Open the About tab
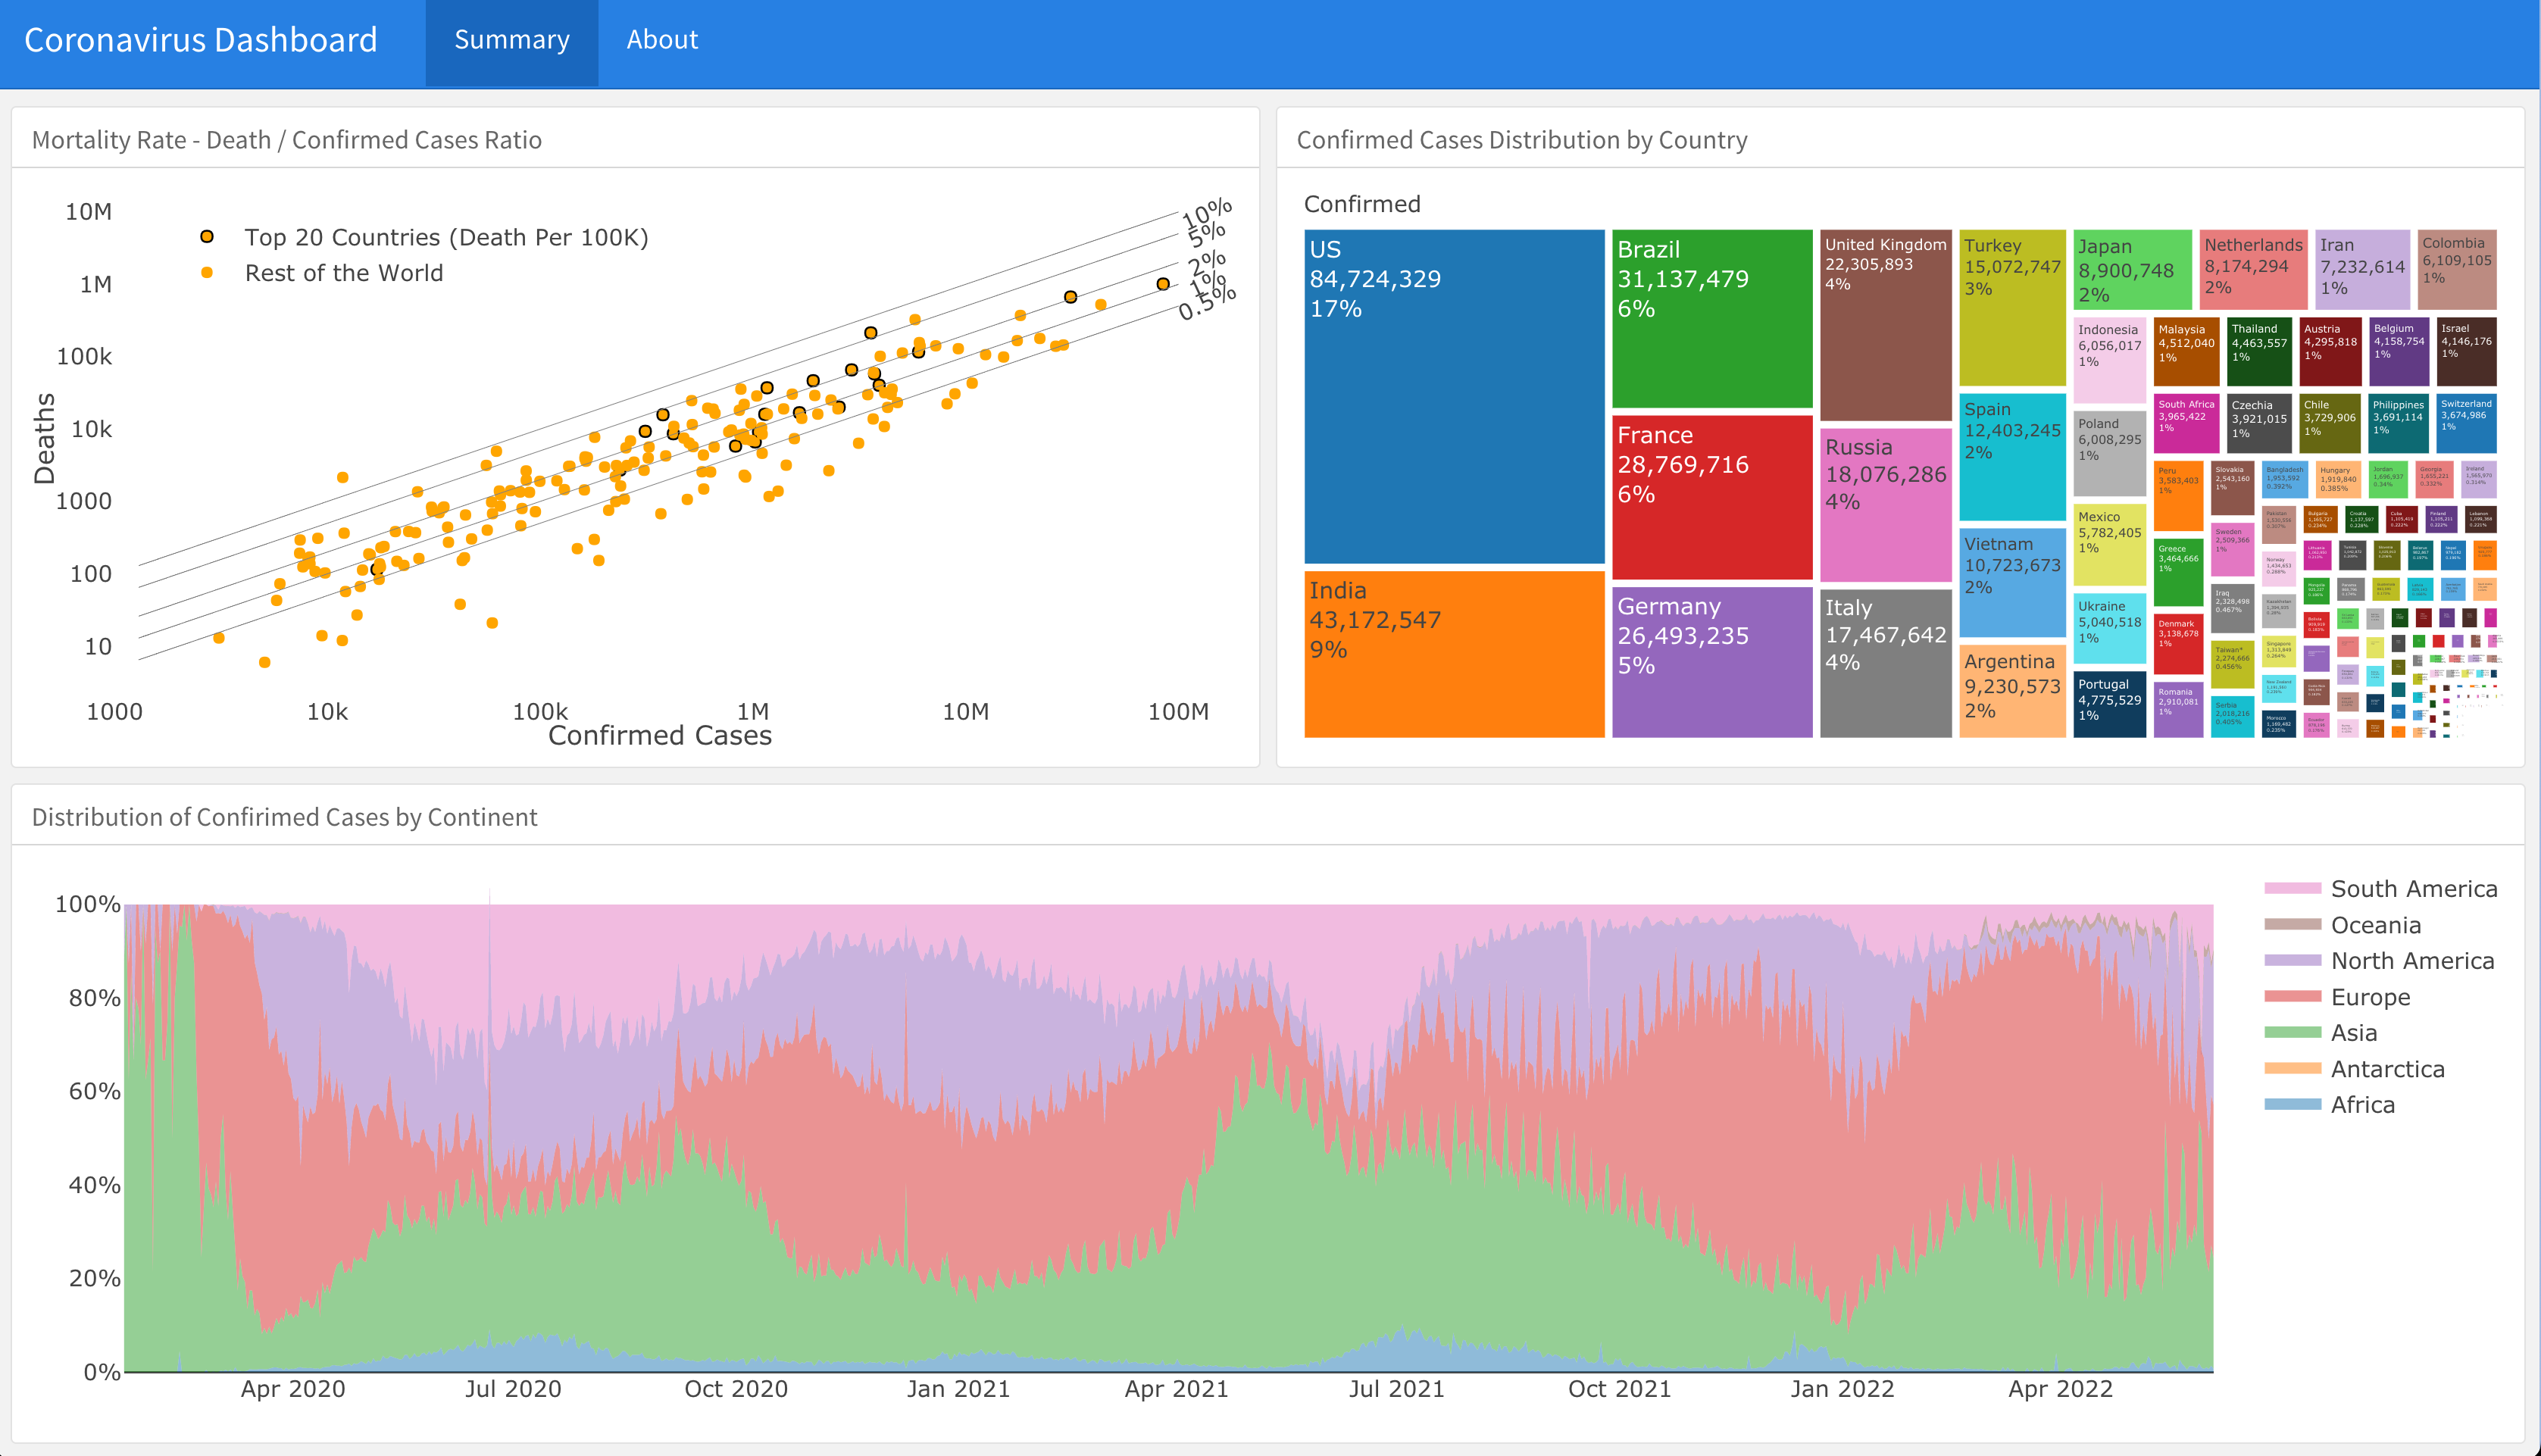Screen dimensions: 2541x1456 click(661, 40)
